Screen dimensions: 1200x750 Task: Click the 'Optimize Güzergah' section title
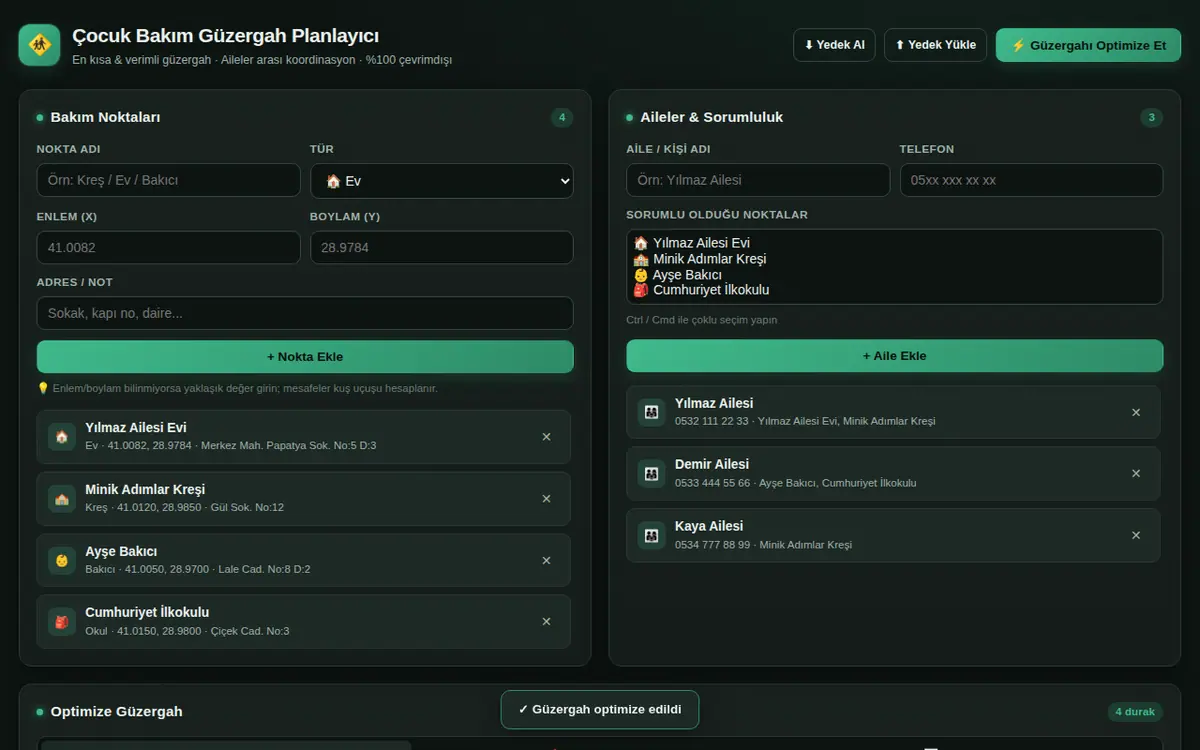117,712
